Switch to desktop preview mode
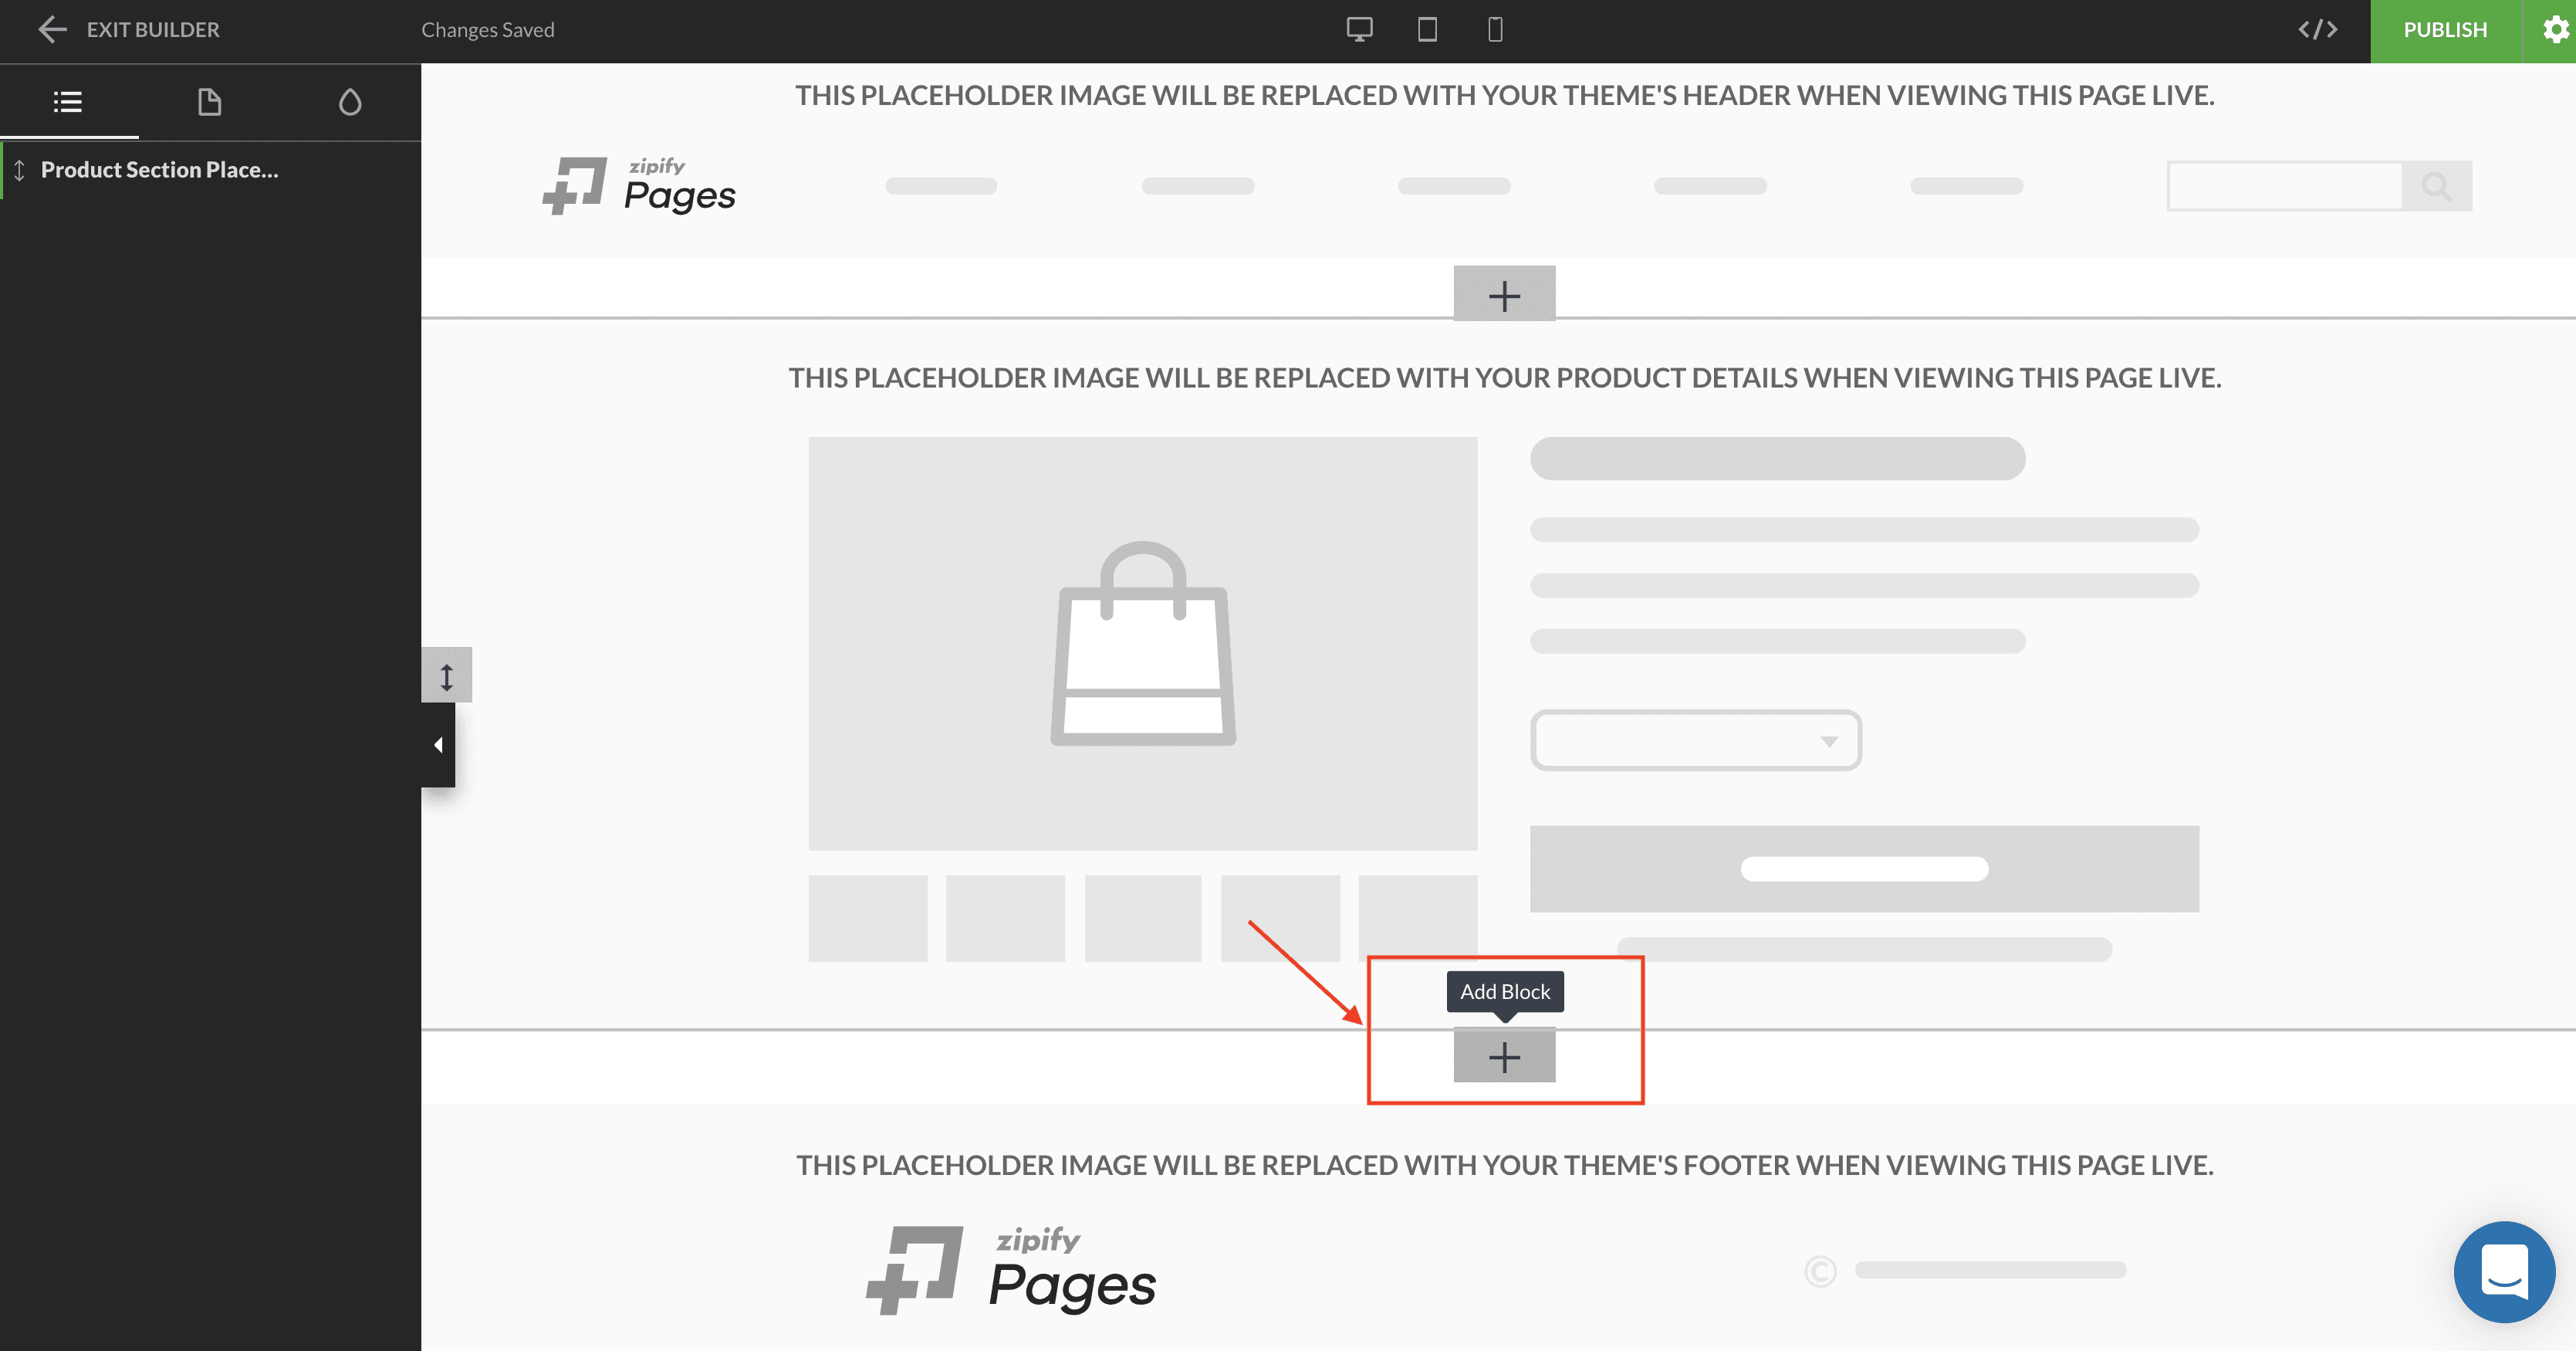 [x=1359, y=30]
